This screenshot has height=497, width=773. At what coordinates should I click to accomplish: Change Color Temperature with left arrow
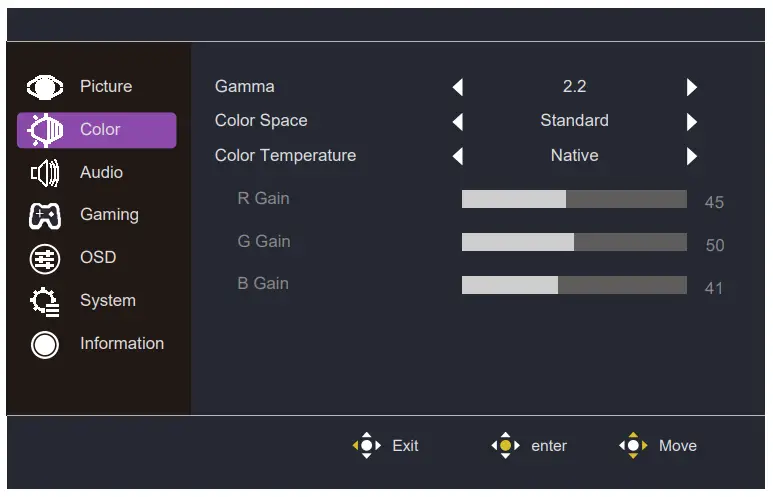pos(458,156)
